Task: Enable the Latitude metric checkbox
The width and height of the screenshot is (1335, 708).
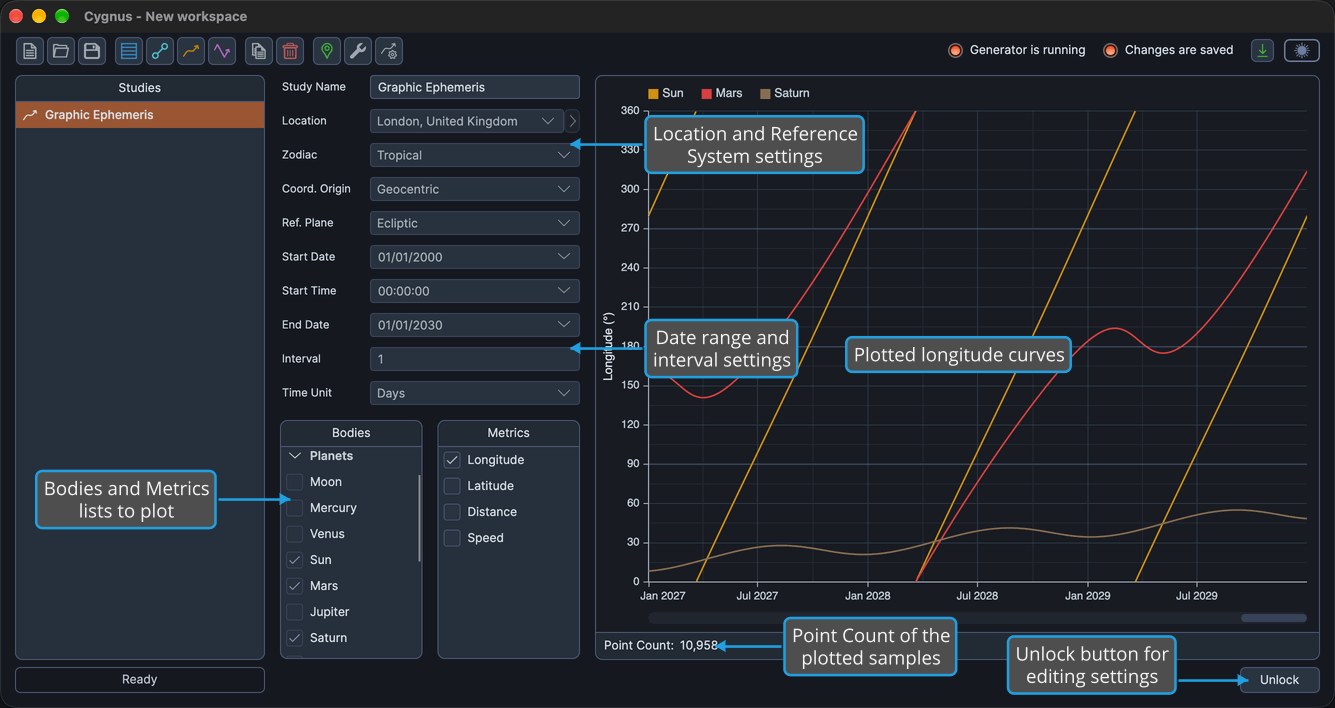Action: pos(452,486)
